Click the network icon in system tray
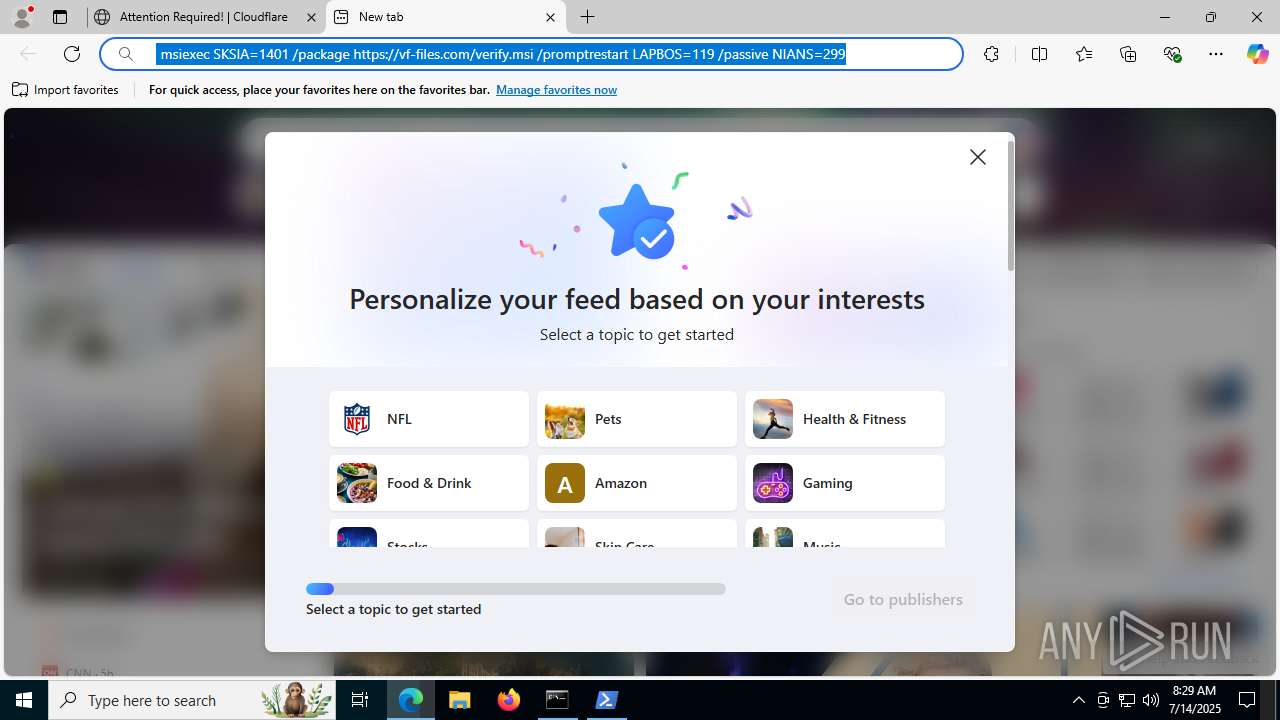Screen dimensions: 1280x720 [x=1127, y=700]
